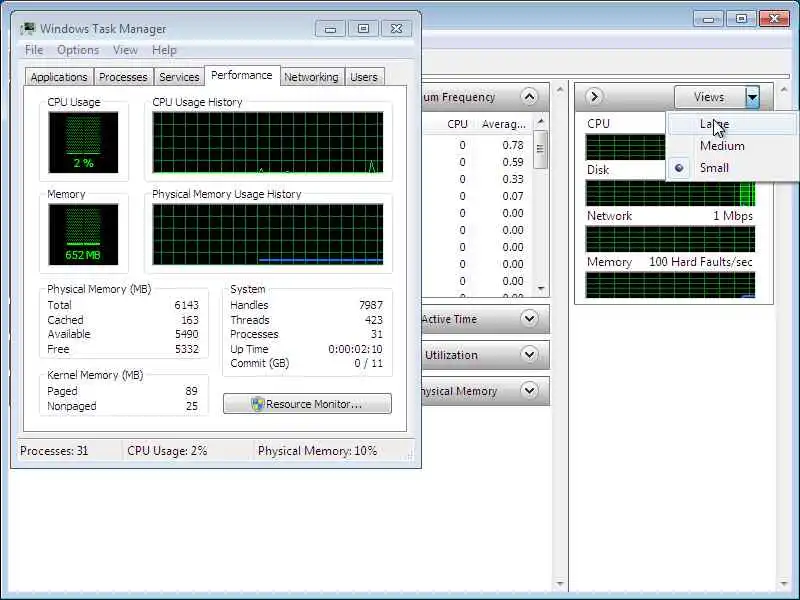Select the Medium view option
This screenshot has height=600, width=800.
733,146
